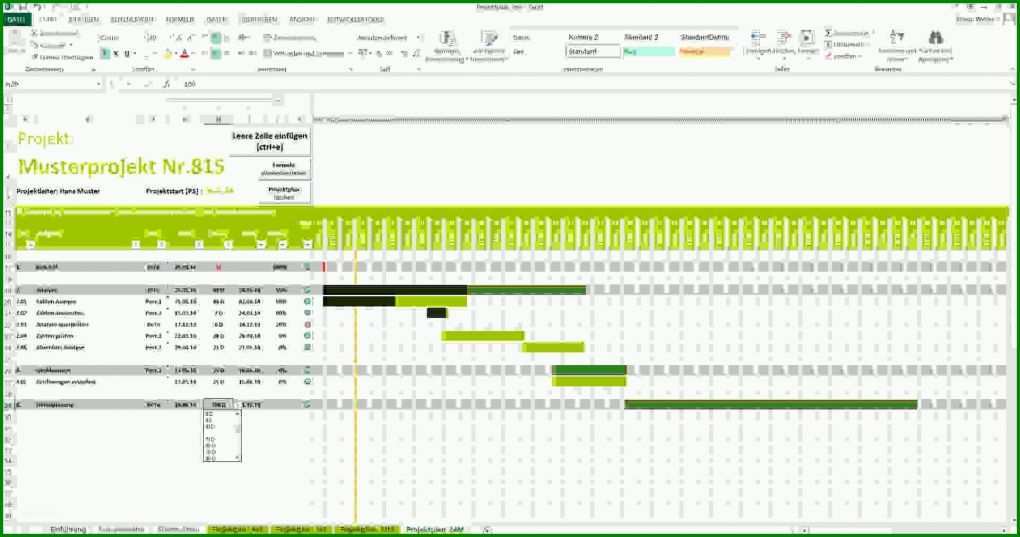The height and width of the screenshot is (537, 1020).
Task: Click the 'Musterprojekt Nr.815' title
Action: 121,166
